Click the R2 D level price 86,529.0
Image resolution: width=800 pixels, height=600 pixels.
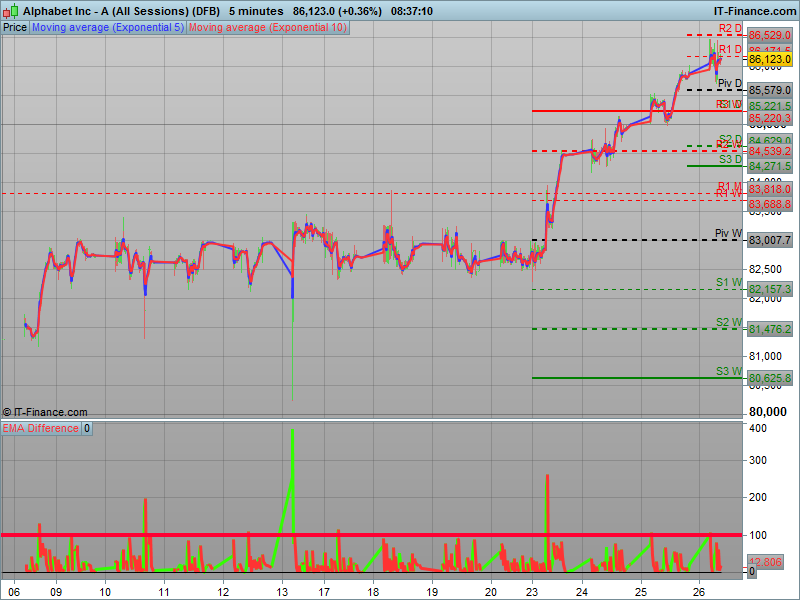tap(770, 35)
